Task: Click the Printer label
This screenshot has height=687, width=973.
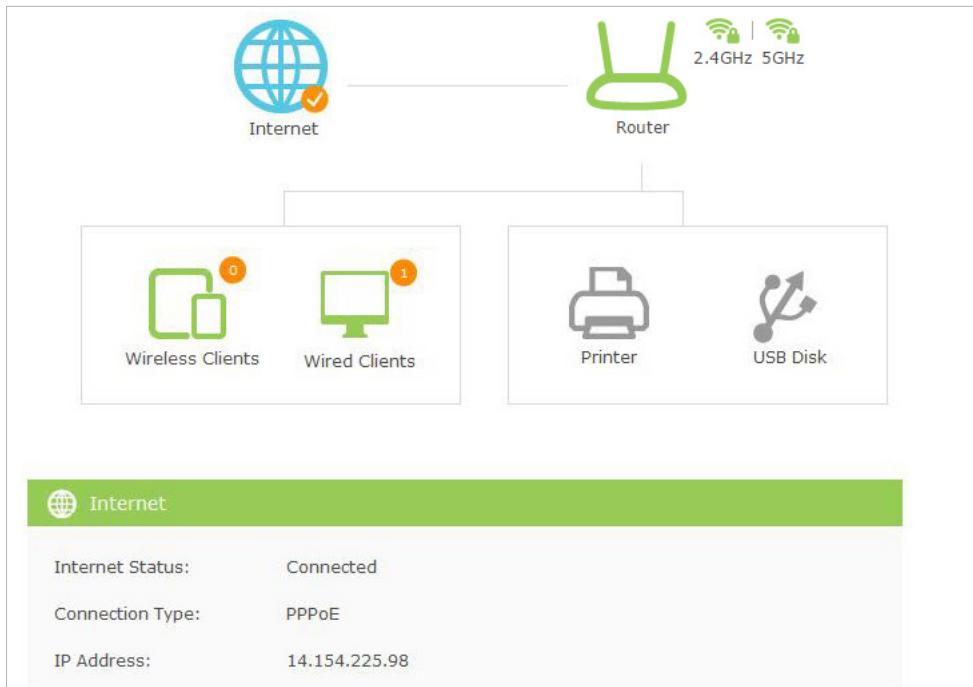Action: click(609, 357)
